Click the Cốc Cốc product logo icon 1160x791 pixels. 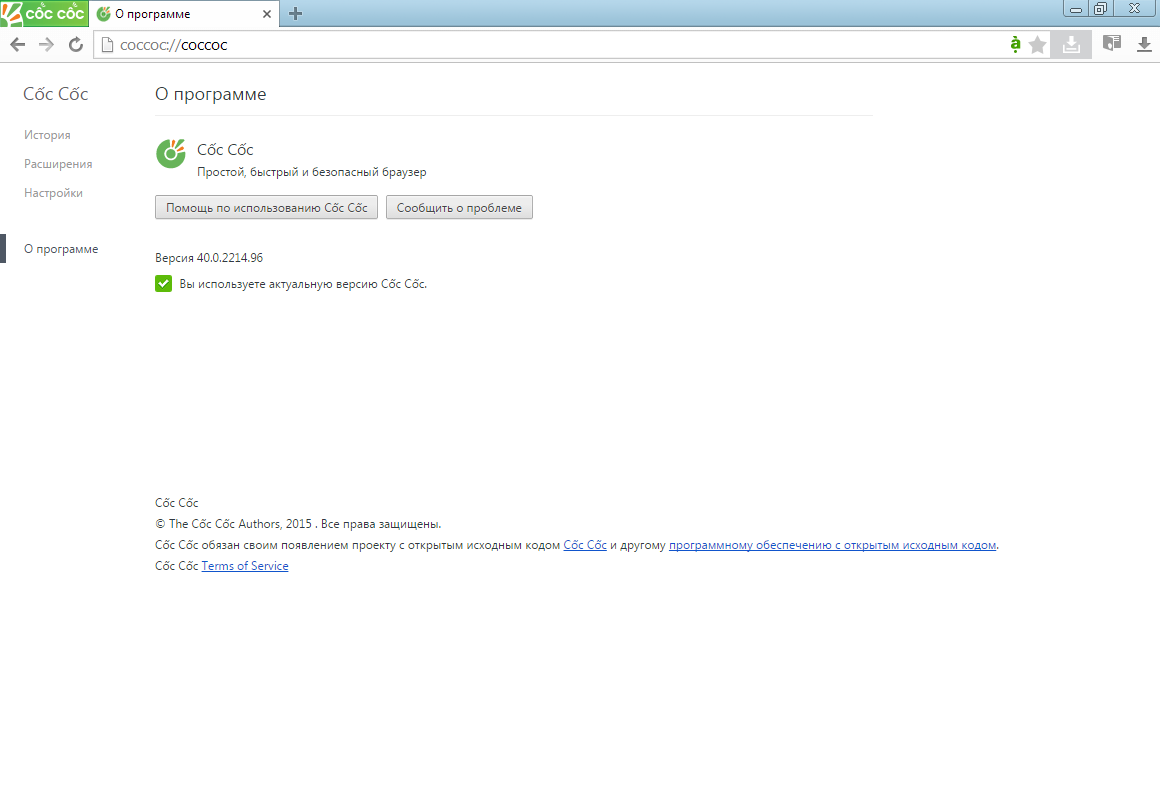click(171, 153)
